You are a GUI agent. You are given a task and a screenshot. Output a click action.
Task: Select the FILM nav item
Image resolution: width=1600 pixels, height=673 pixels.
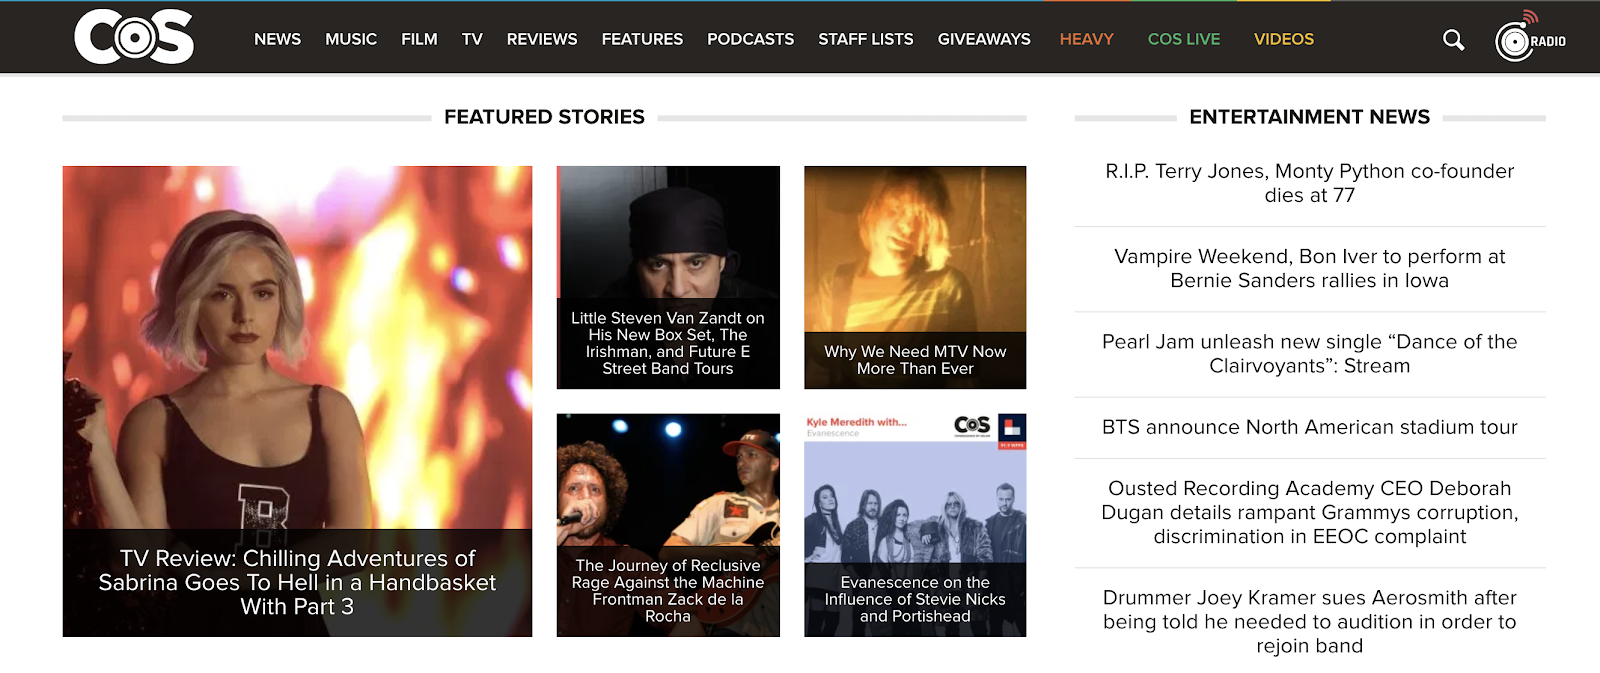coord(419,39)
